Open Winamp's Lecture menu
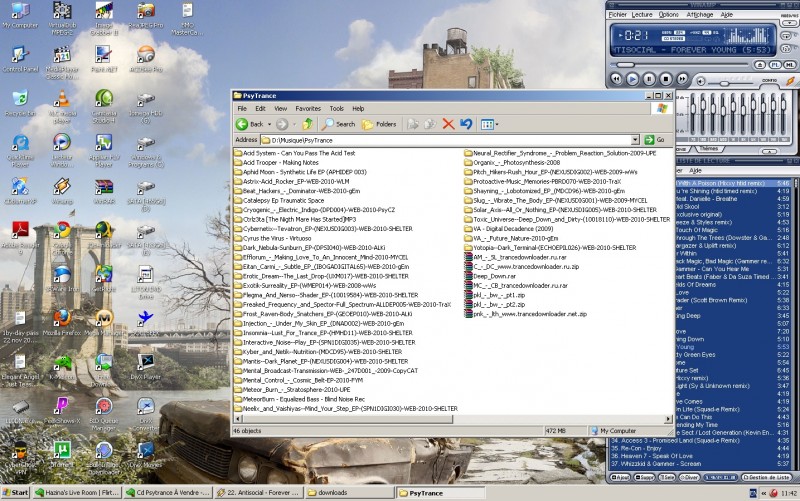Screen dimensions: 800x501 tap(642, 15)
